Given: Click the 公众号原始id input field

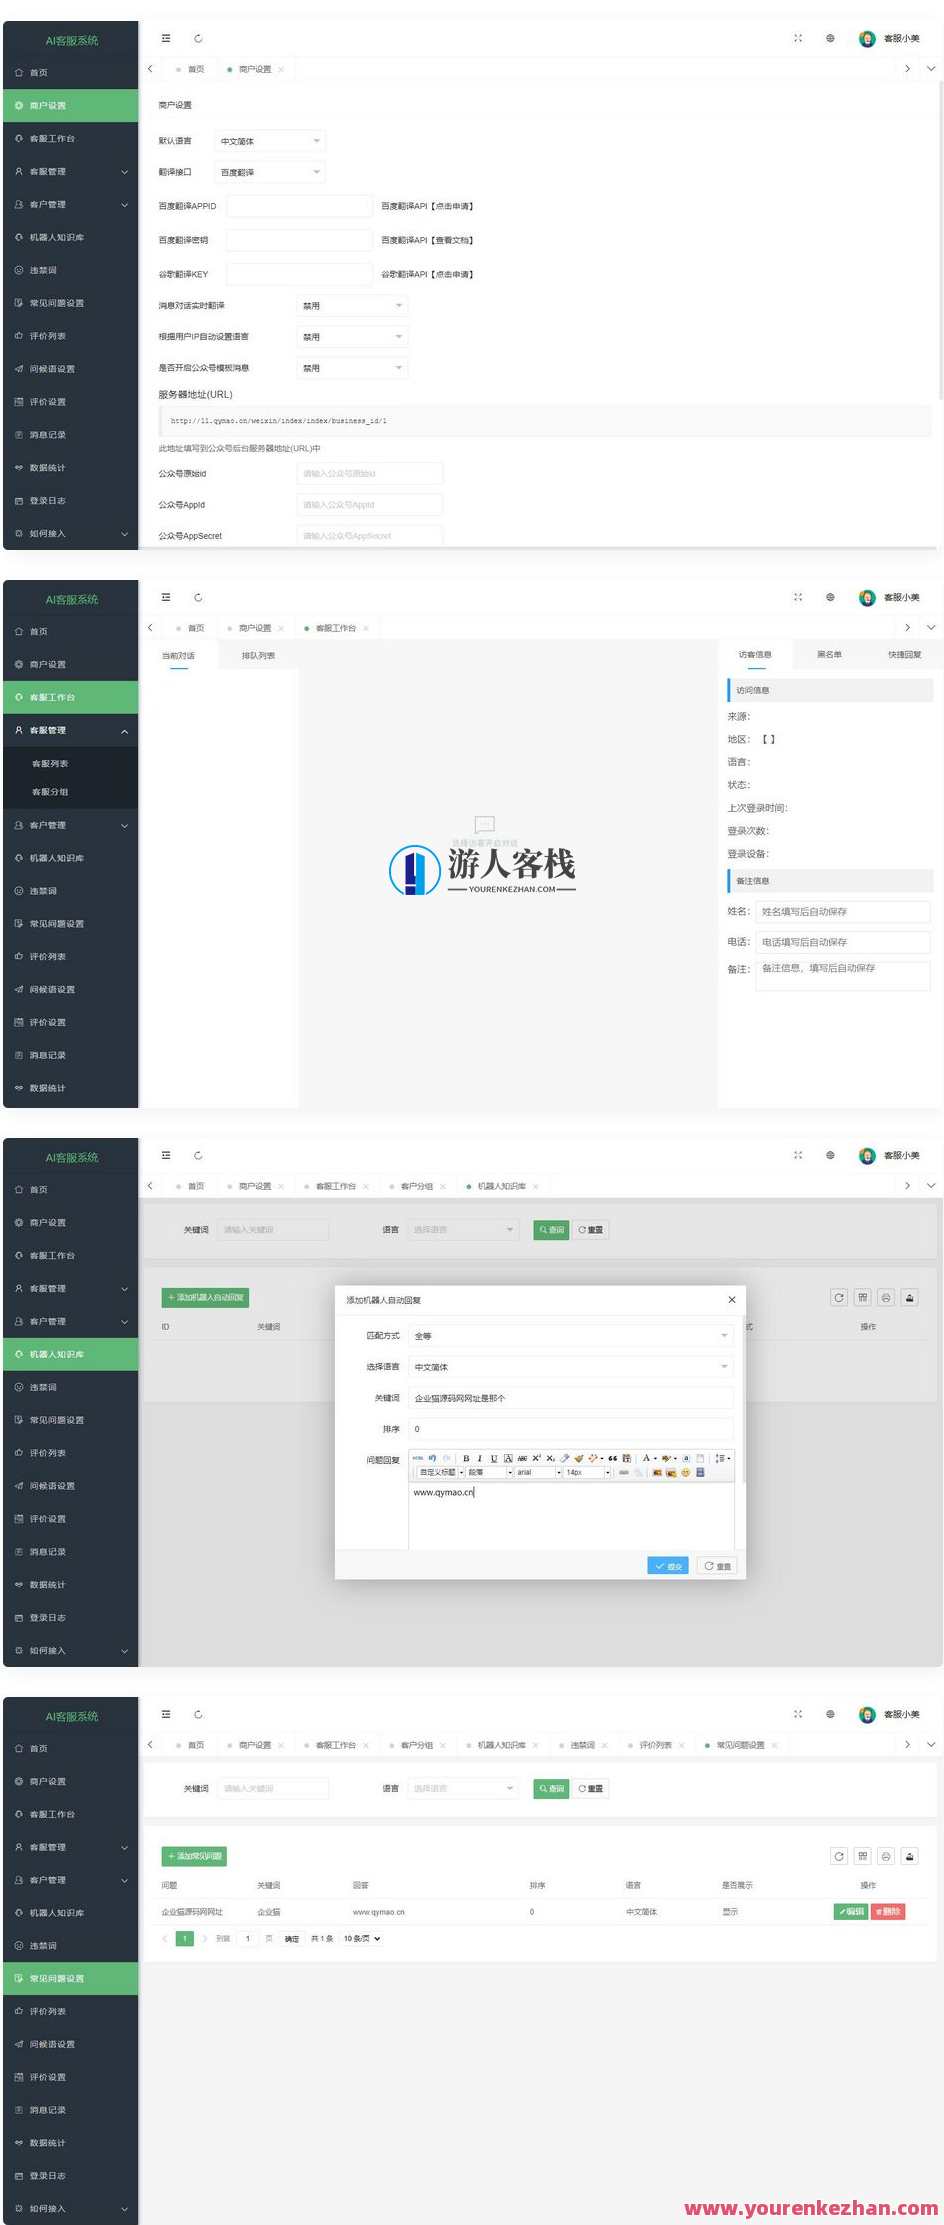Looking at the screenshot, I should pyautogui.click(x=369, y=473).
